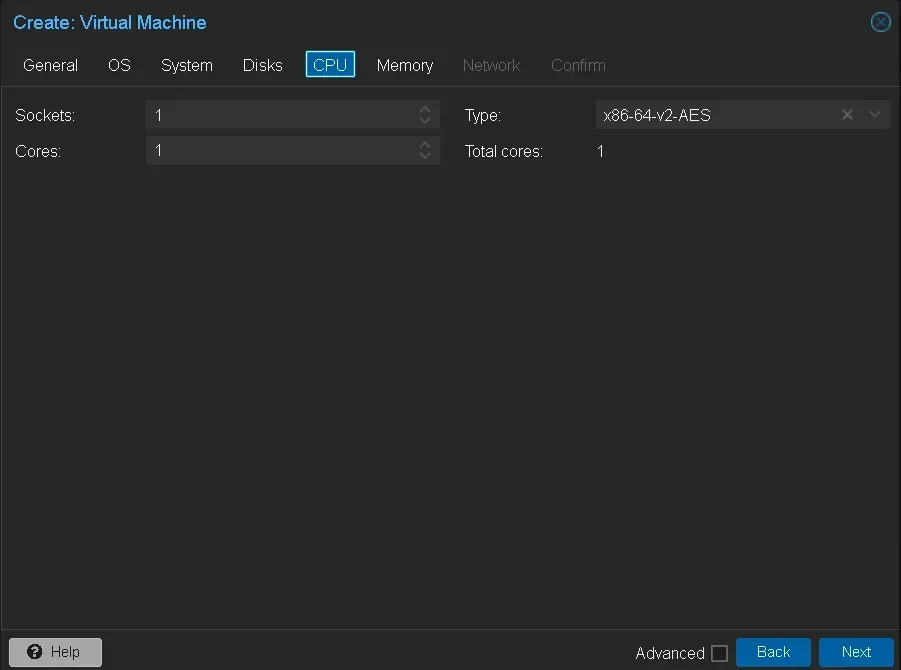Close the Create Virtual Machine dialog
Image resolution: width=901 pixels, height=670 pixels.
coord(879,22)
